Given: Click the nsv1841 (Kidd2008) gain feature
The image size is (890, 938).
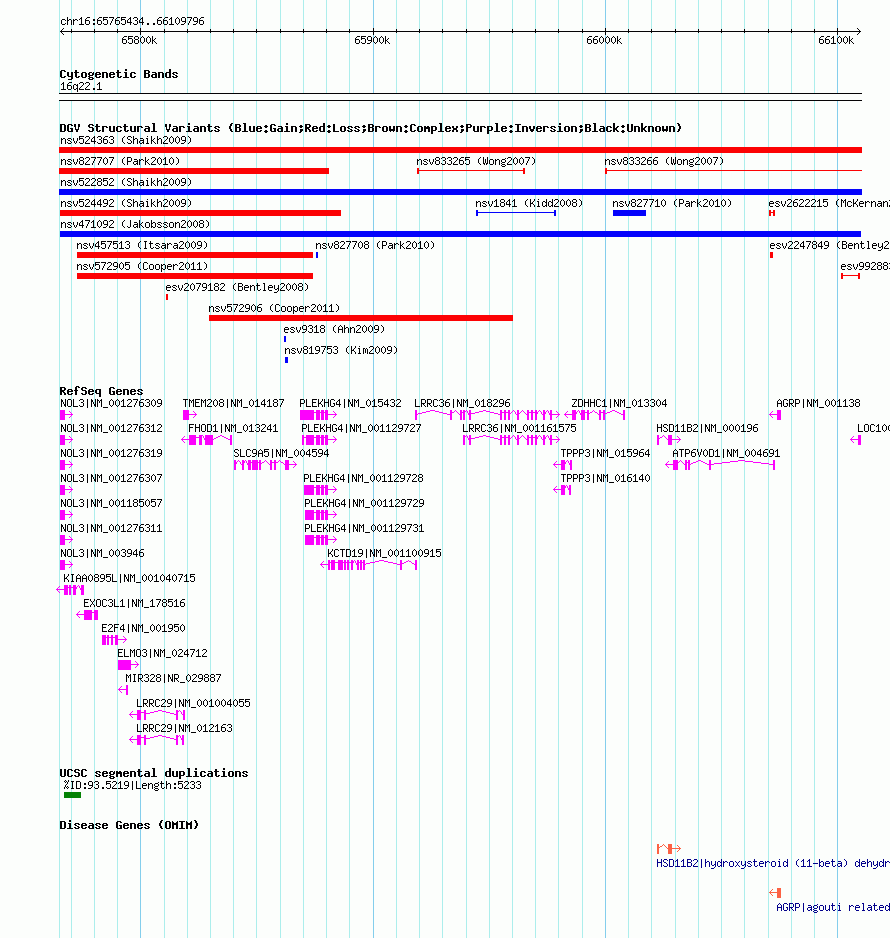Looking at the screenshot, I should pos(516,213).
